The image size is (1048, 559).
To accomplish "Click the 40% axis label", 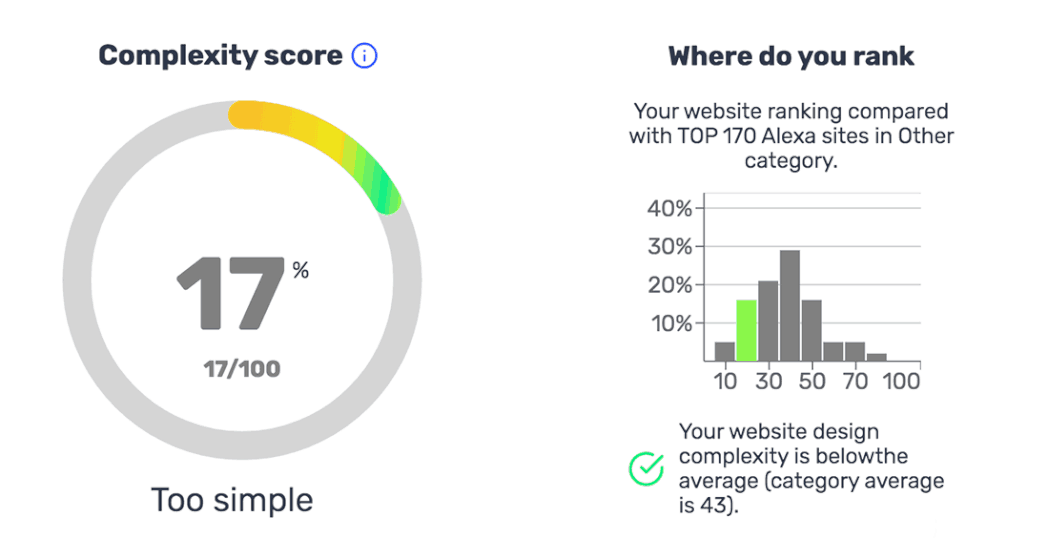I will 669,209.
